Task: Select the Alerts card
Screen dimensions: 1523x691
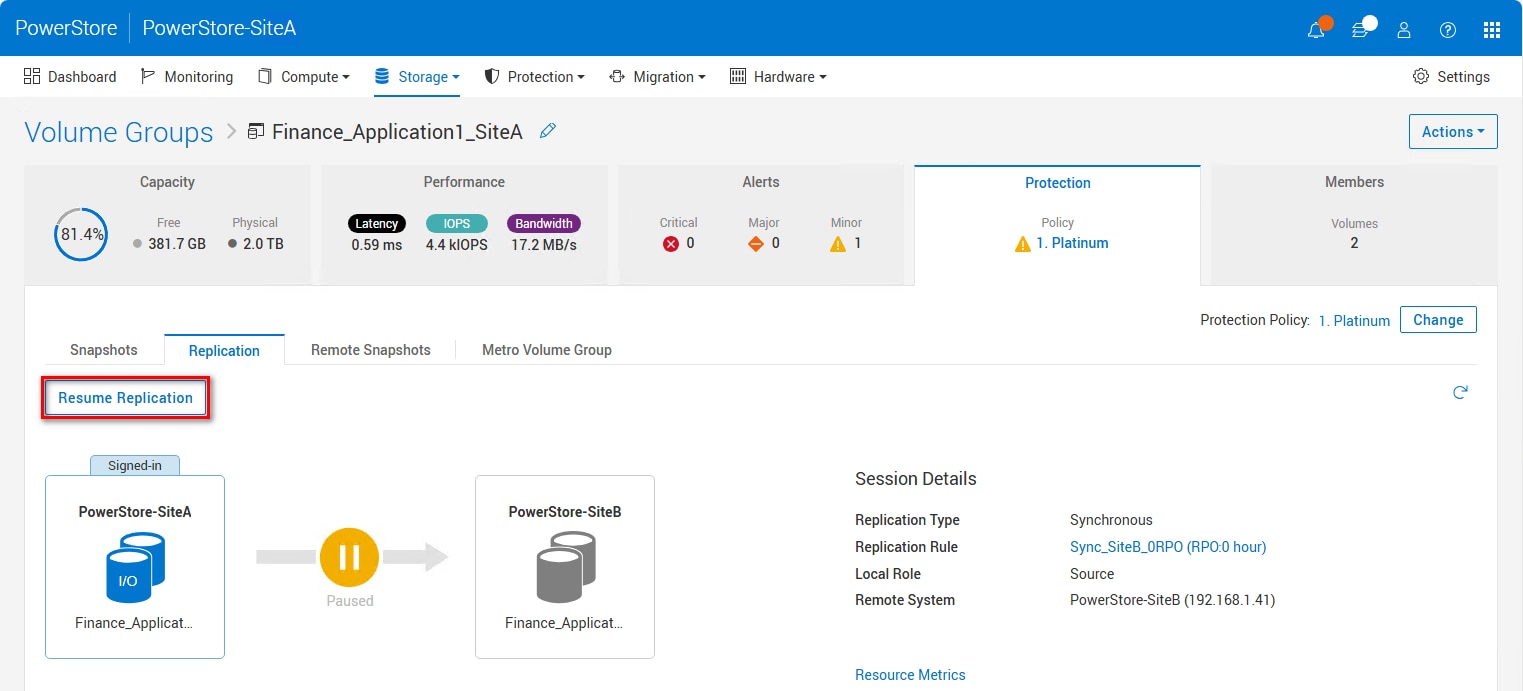Action: (761, 225)
